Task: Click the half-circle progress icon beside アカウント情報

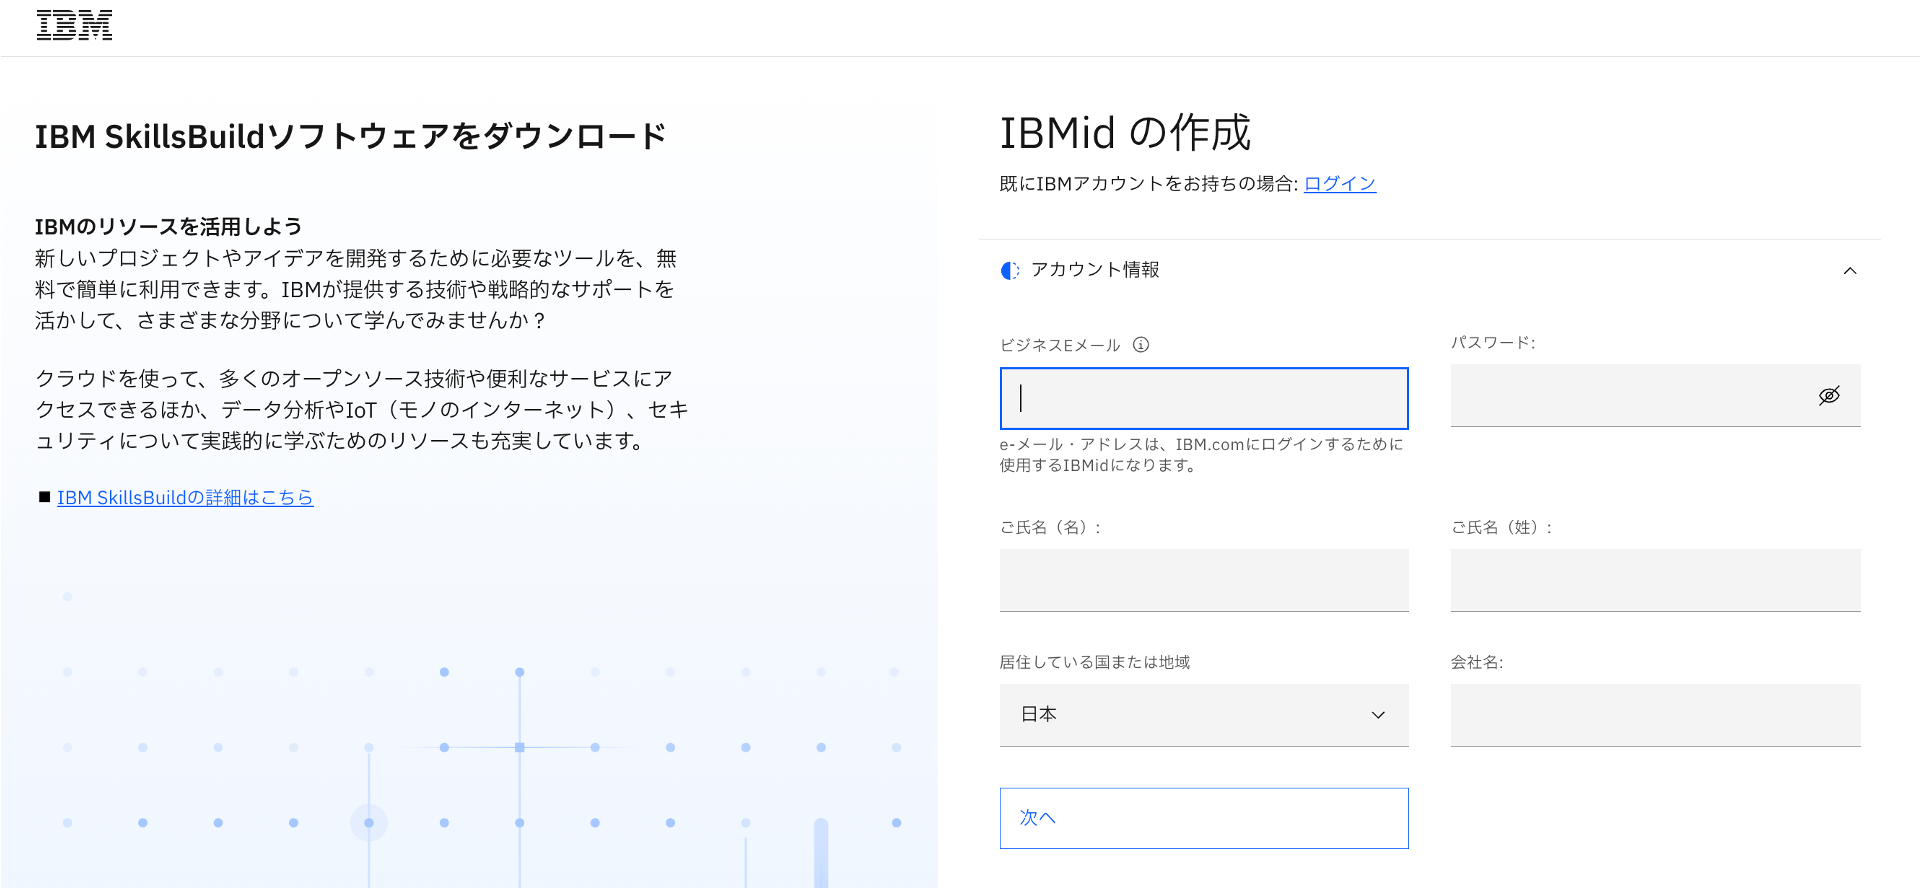Action: tap(1010, 270)
